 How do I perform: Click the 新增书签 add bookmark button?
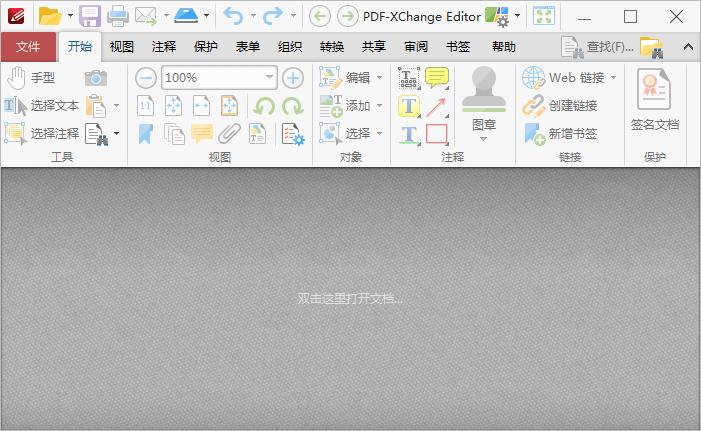pos(561,133)
